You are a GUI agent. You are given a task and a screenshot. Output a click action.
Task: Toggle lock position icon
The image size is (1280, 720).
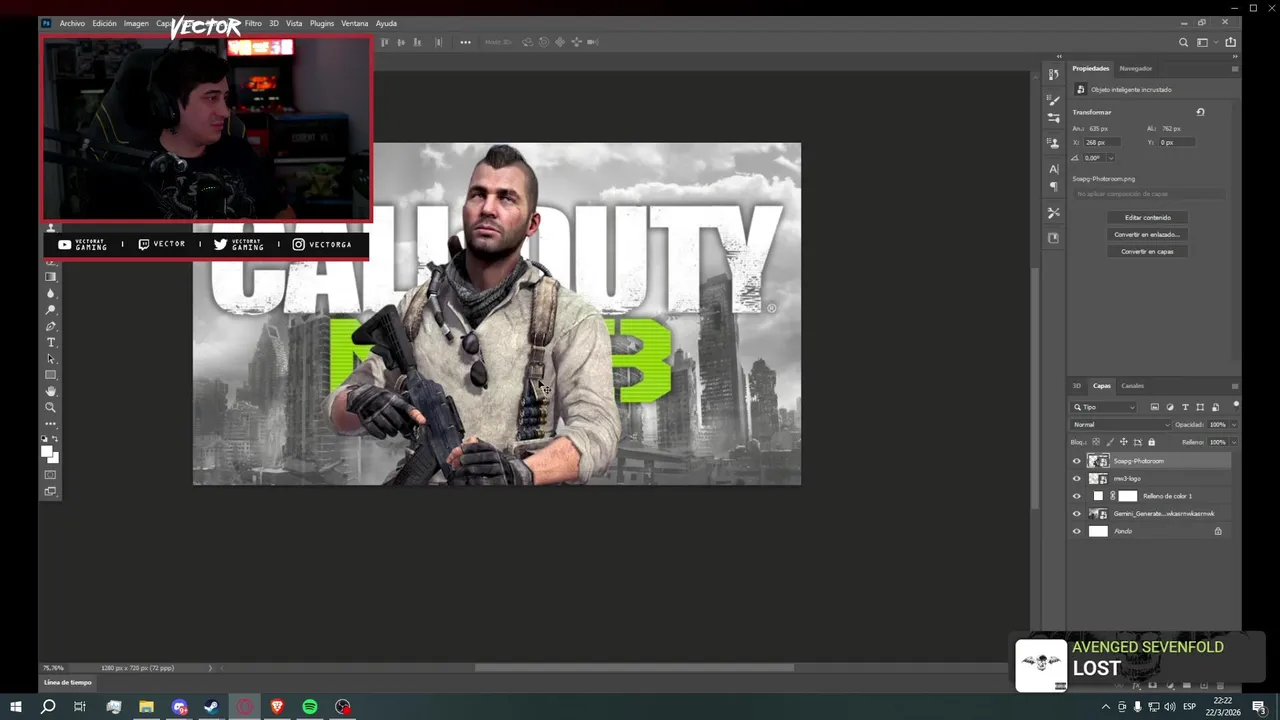[1124, 442]
